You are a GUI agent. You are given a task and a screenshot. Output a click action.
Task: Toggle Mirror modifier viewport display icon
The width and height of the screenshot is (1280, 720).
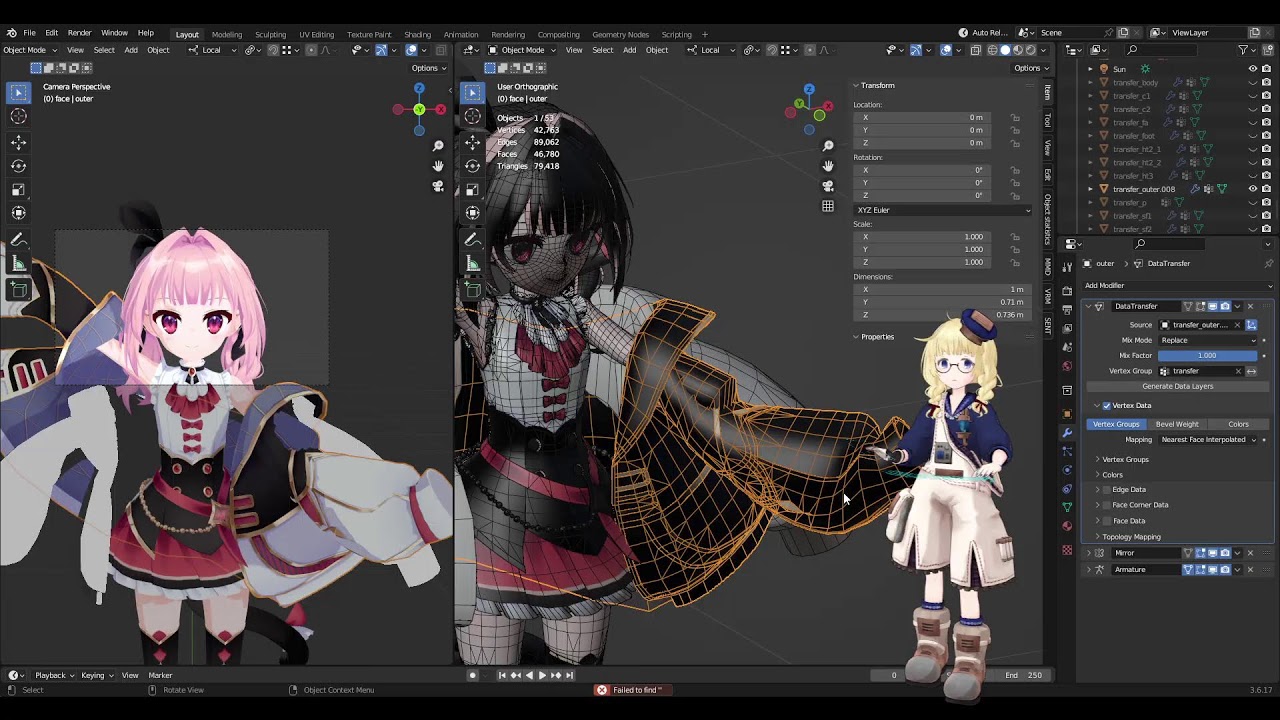click(1213, 553)
